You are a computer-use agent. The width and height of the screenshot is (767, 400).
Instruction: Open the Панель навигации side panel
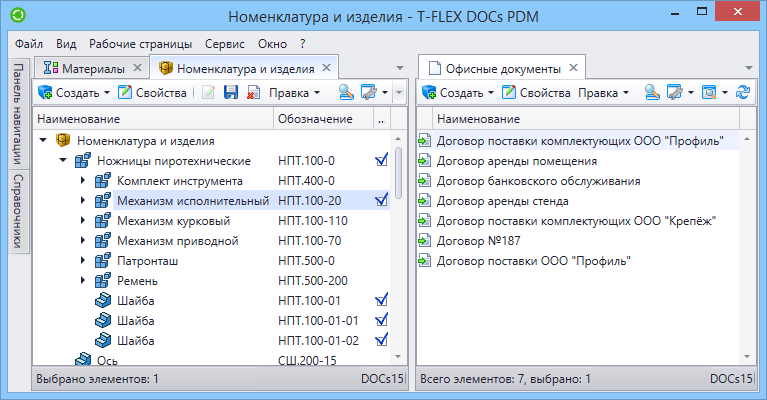[19, 113]
